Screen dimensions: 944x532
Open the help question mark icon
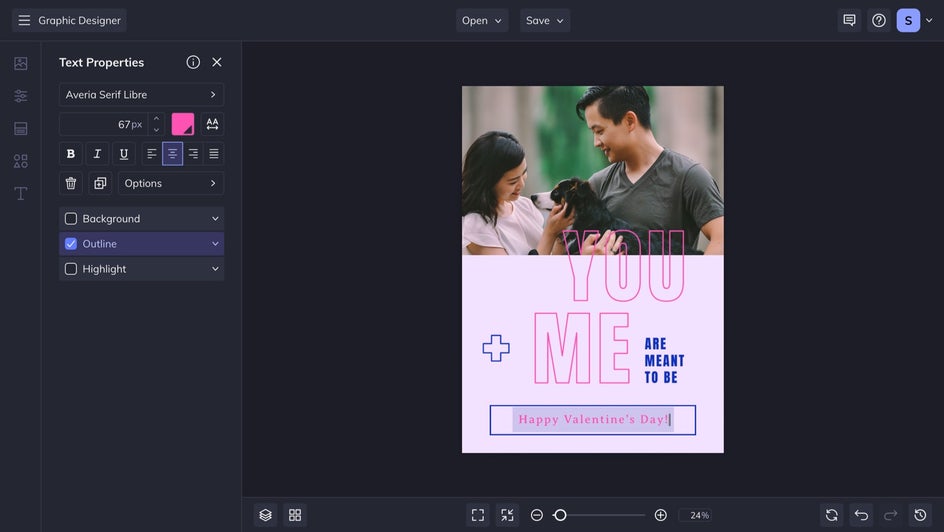click(x=878, y=20)
